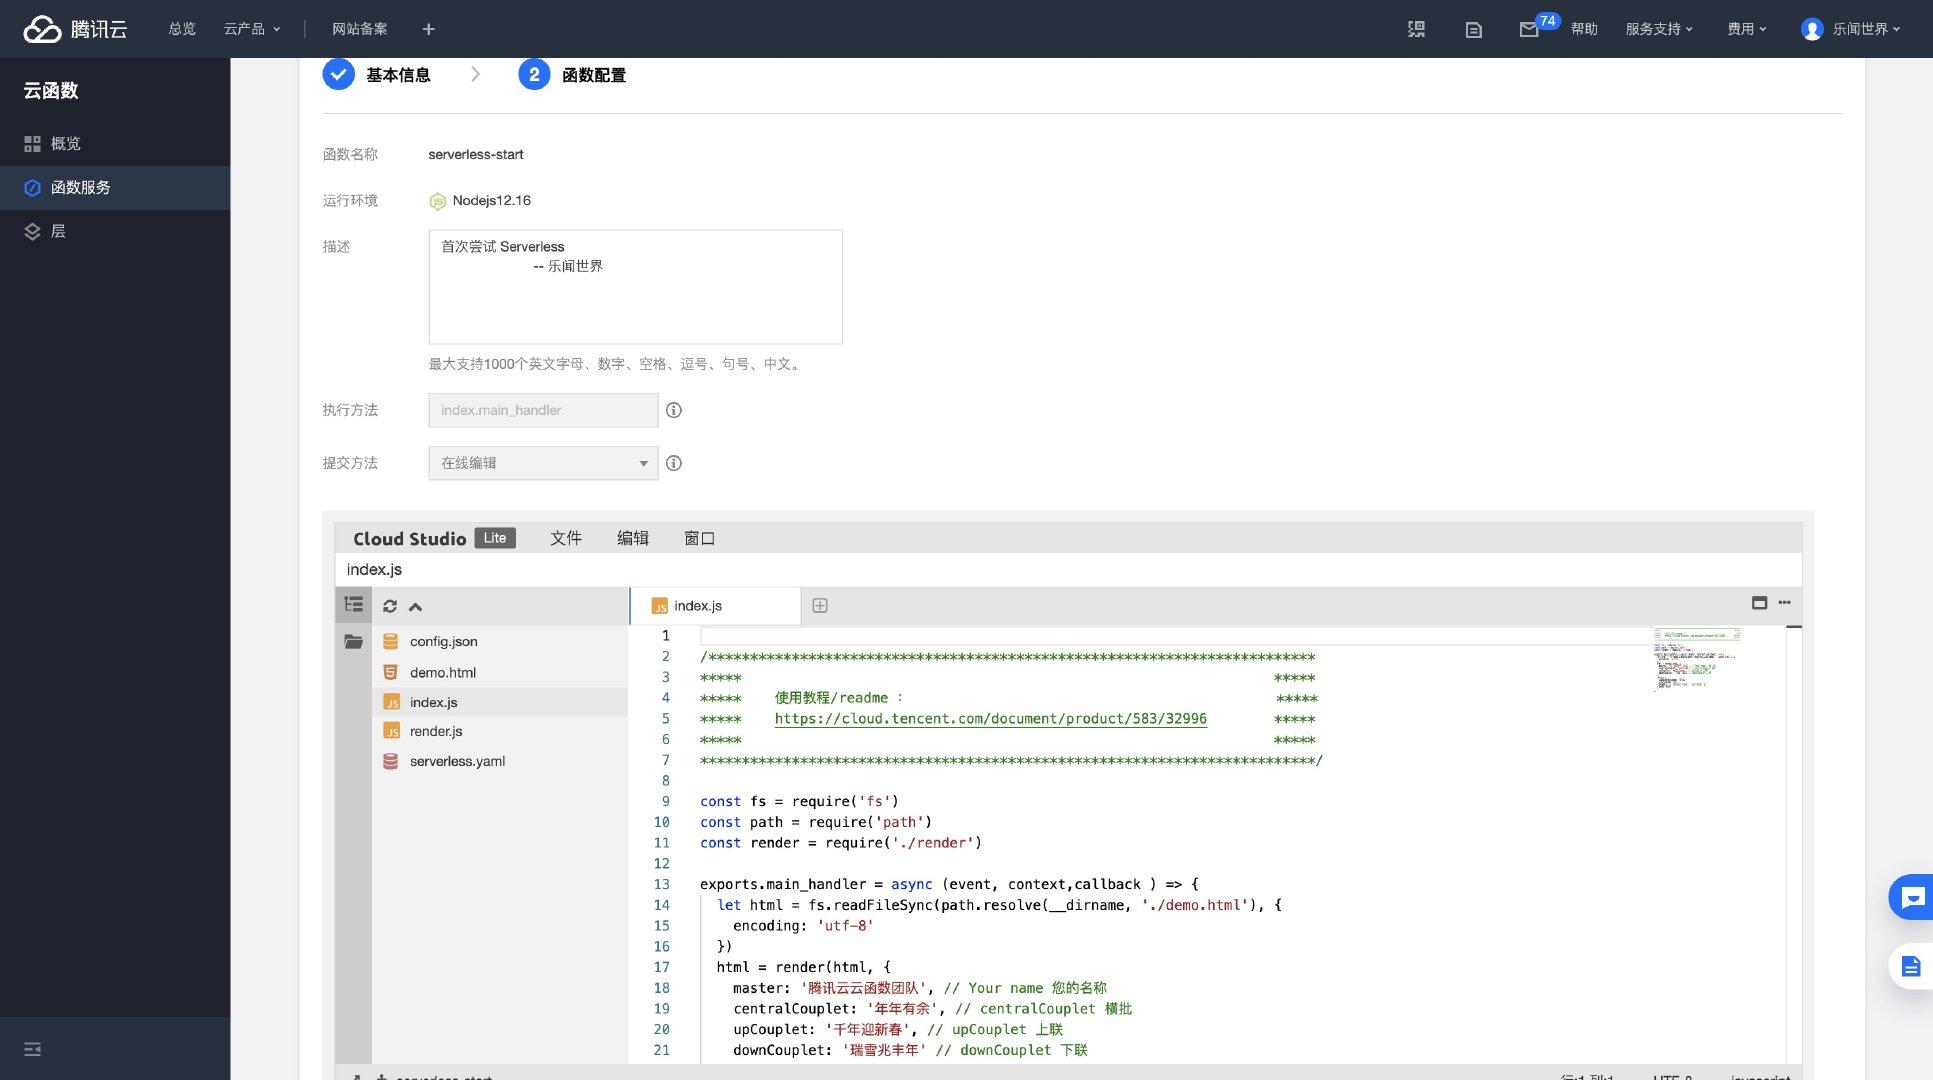
Task: Click the disabled index.main_handler field
Action: (x=543, y=410)
